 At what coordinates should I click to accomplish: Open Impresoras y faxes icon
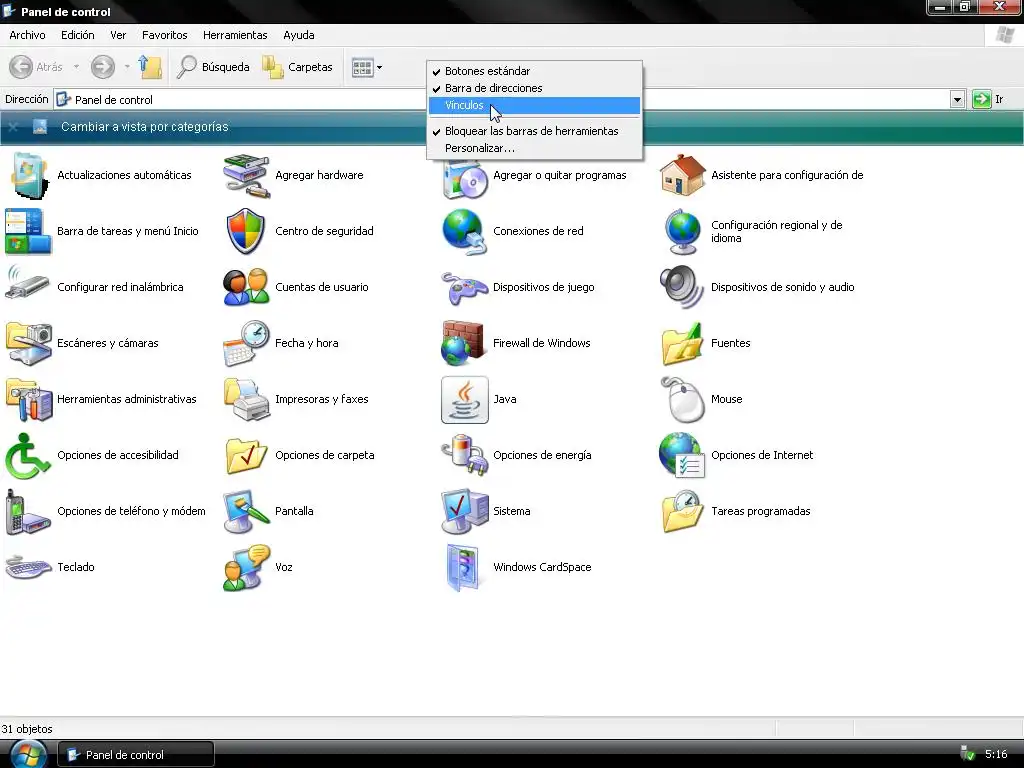pyautogui.click(x=247, y=400)
